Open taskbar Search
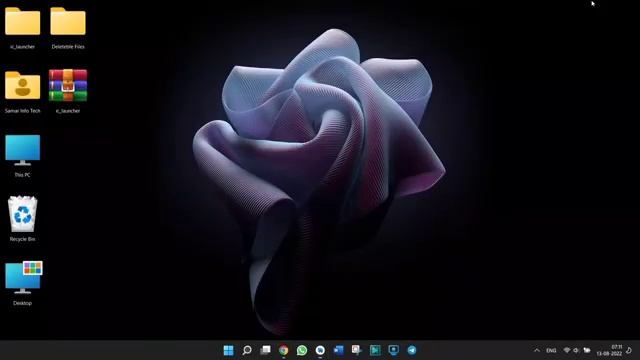Screen dimensions: 640x360 coord(247,350)
